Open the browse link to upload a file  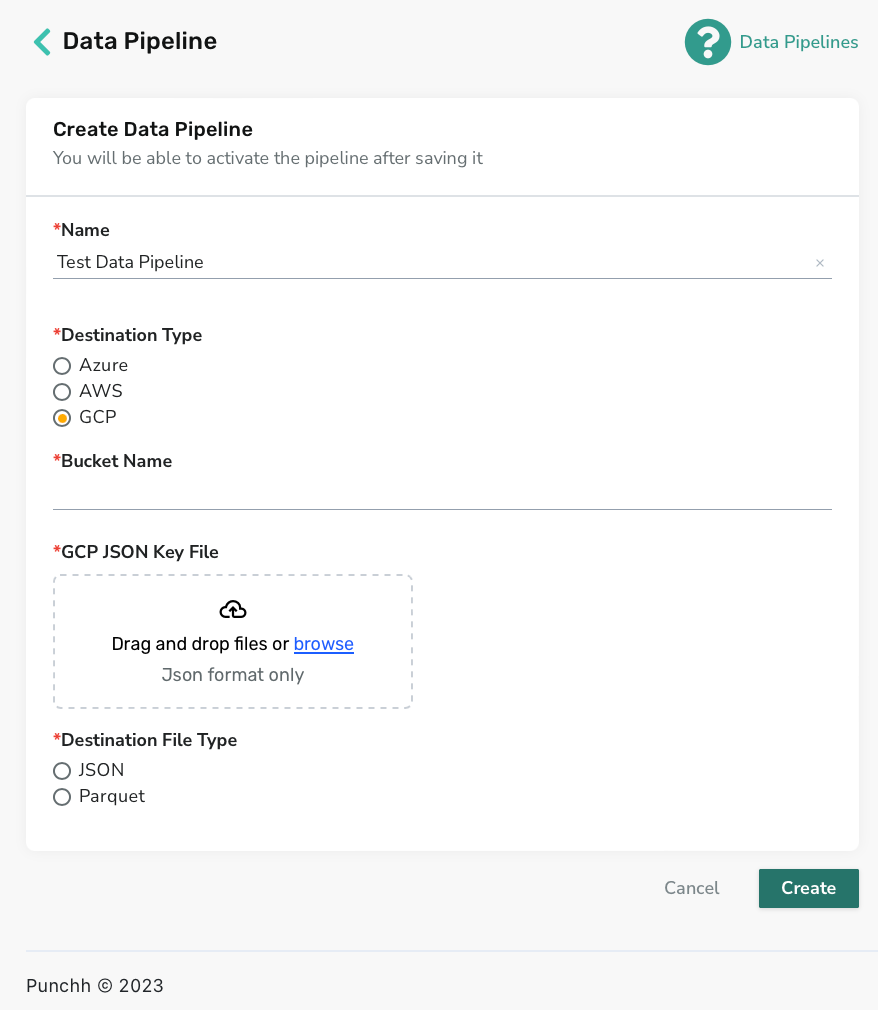pyautogui.click(x=323, y=643)
